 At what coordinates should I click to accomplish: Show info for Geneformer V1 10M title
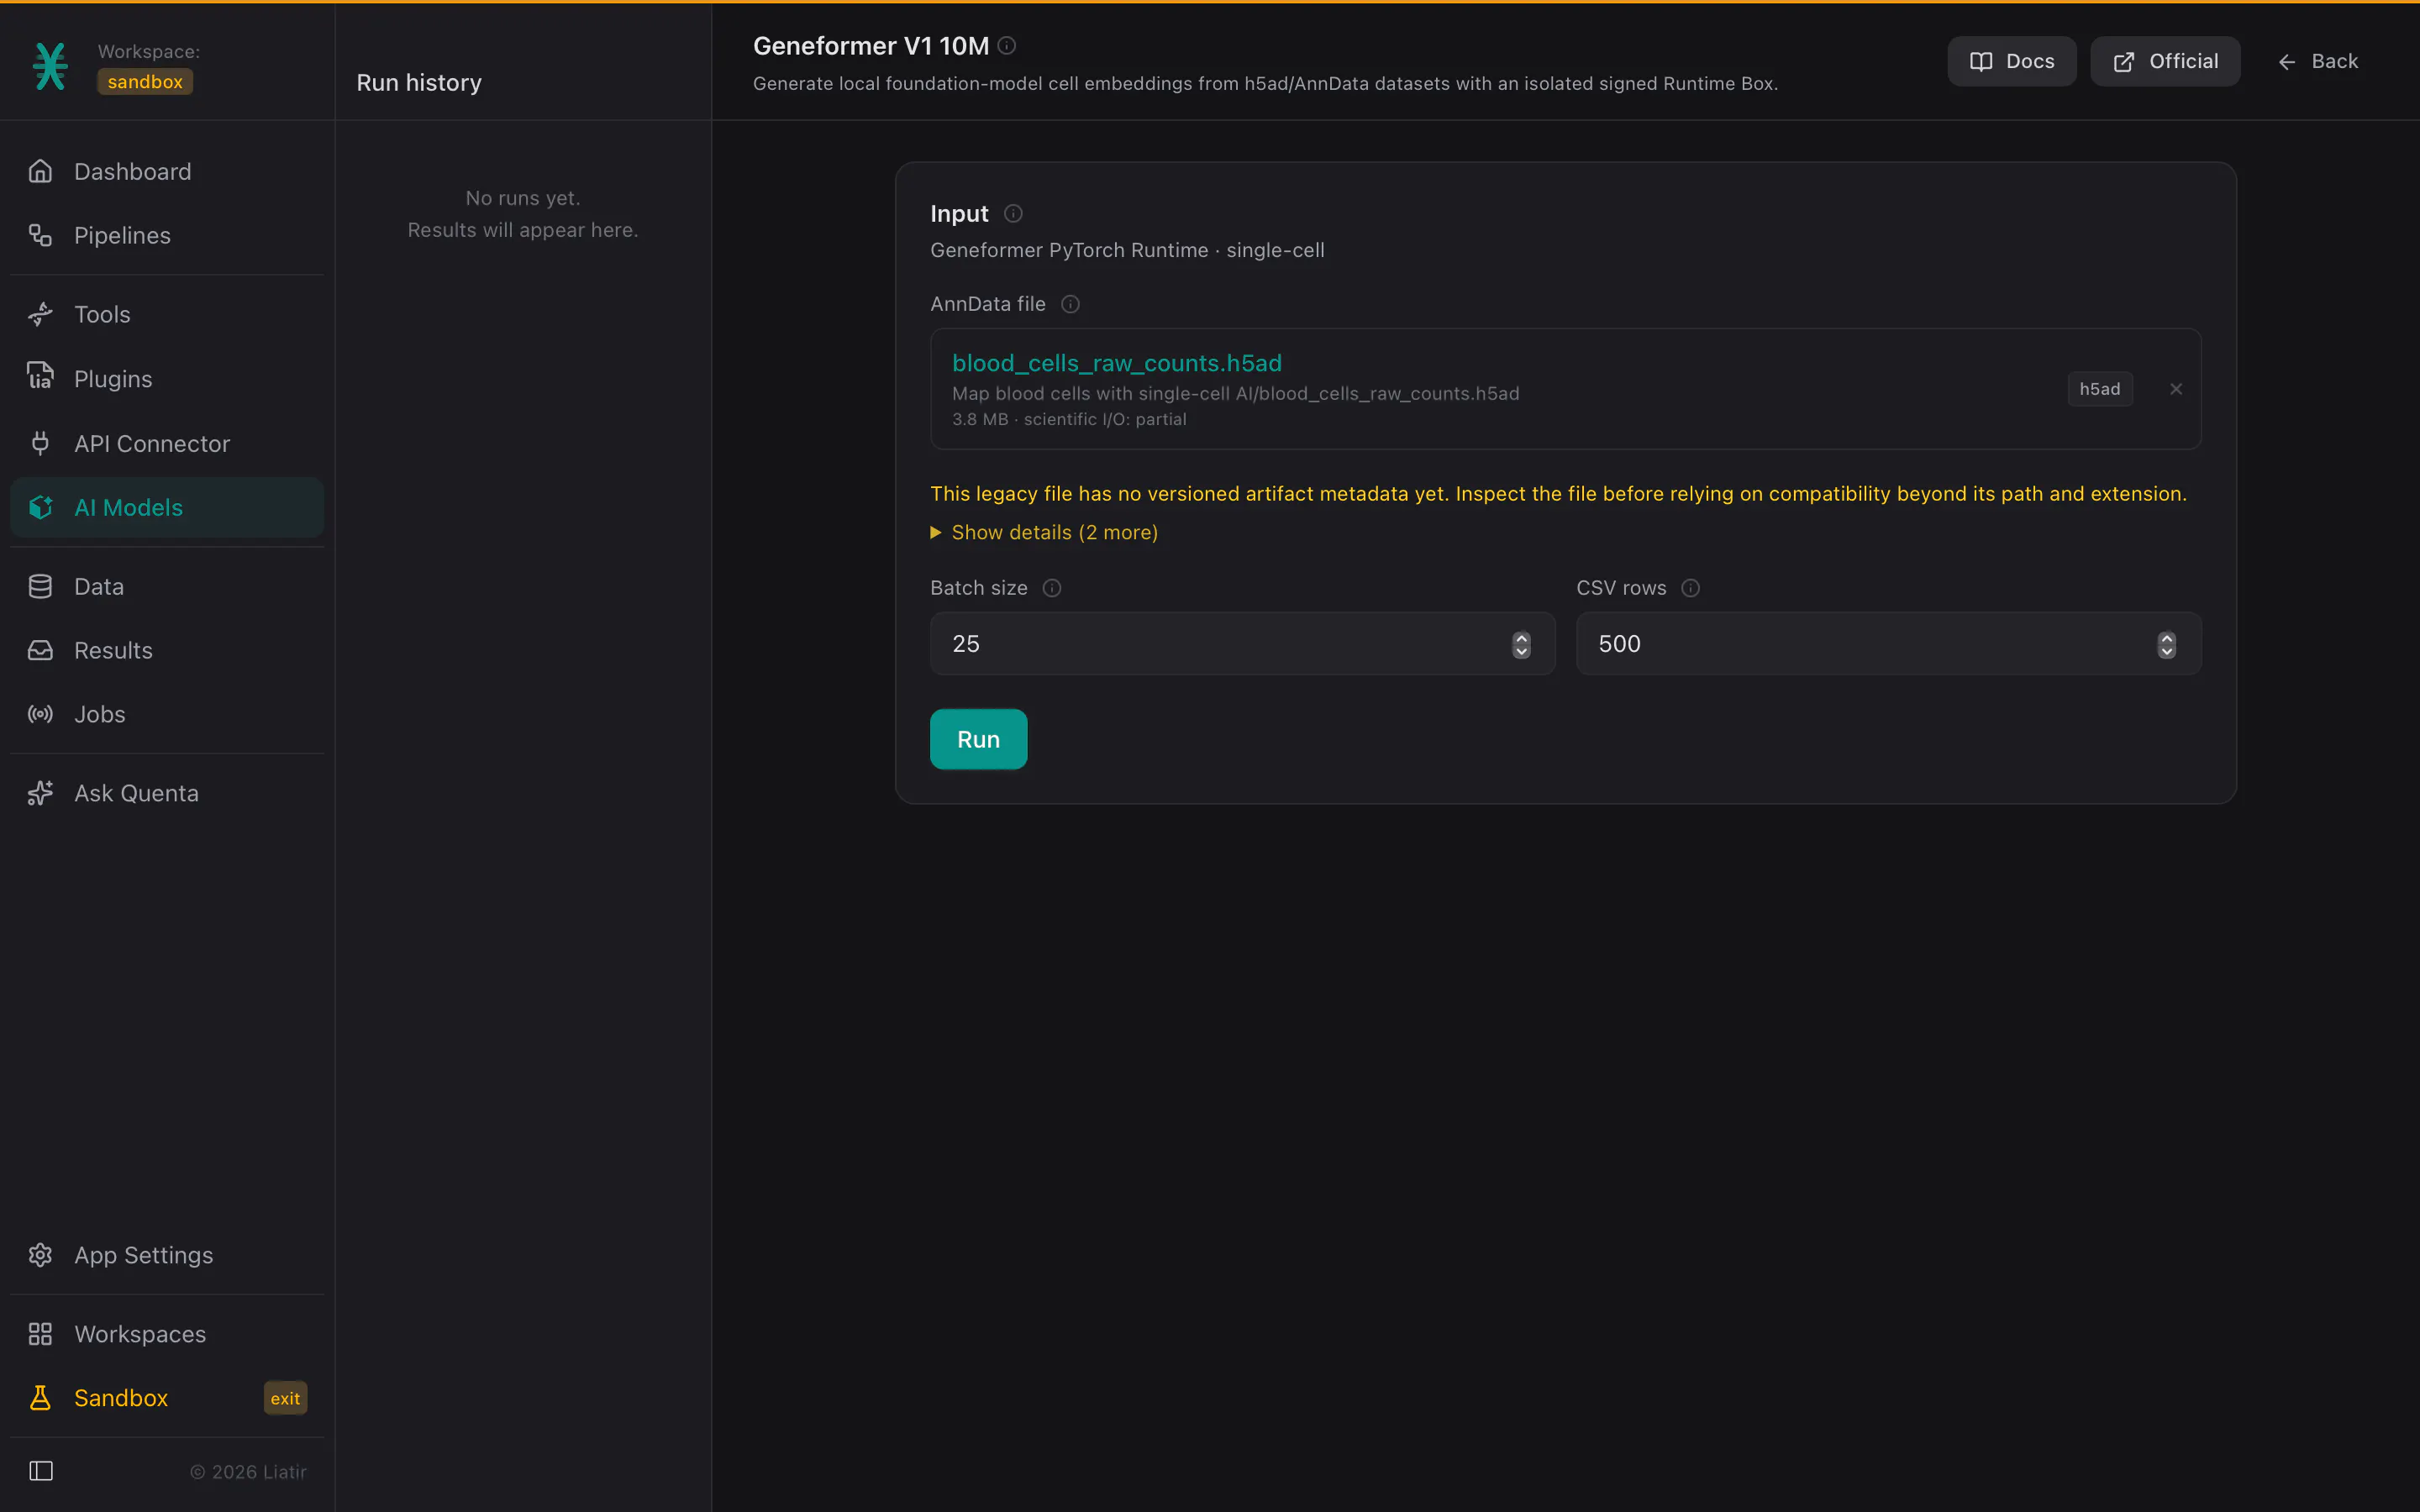[1007, 45]
